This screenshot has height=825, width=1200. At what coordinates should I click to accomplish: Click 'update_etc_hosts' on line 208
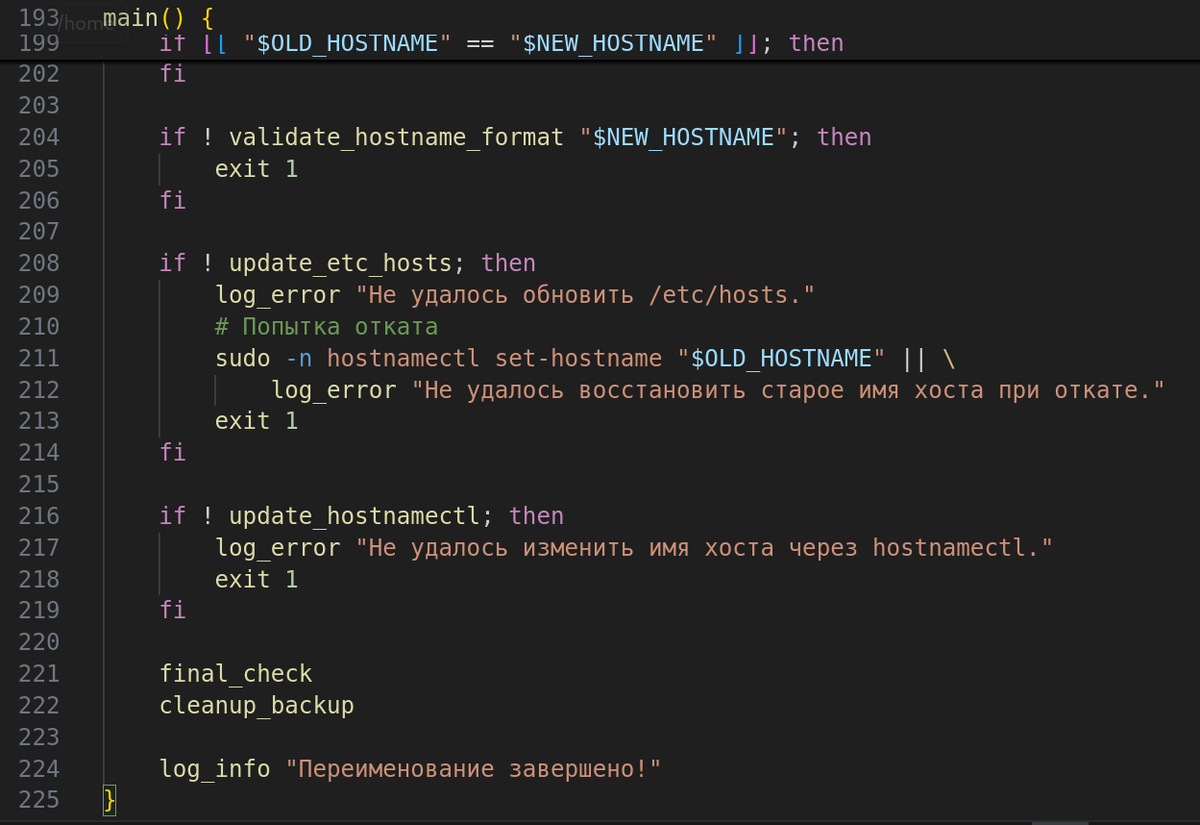click(341, 263)
